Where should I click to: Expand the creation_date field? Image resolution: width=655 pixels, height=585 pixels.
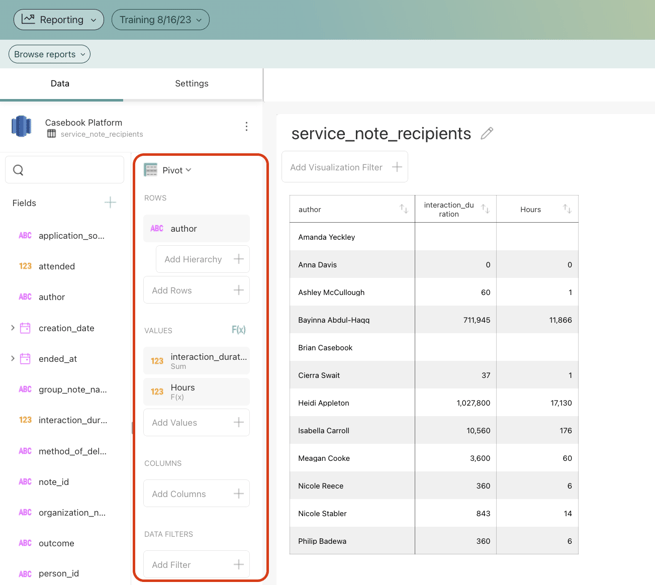point(13,328)
